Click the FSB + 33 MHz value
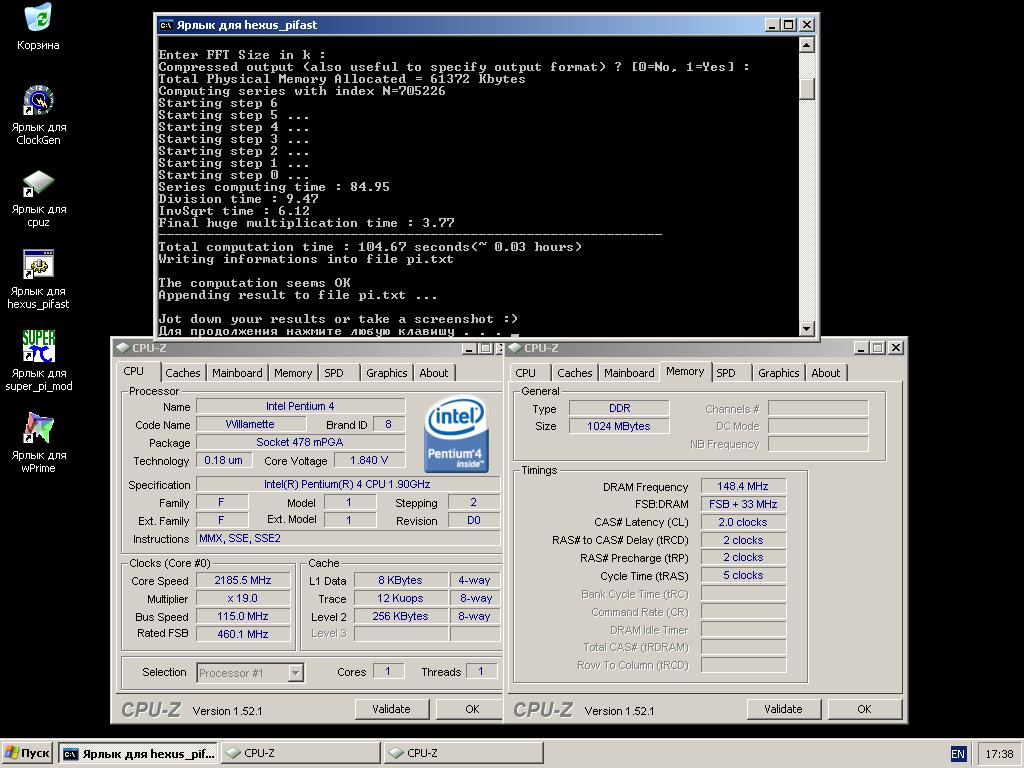The height and width of the screenshot is (768, 1024). point(743,504)
